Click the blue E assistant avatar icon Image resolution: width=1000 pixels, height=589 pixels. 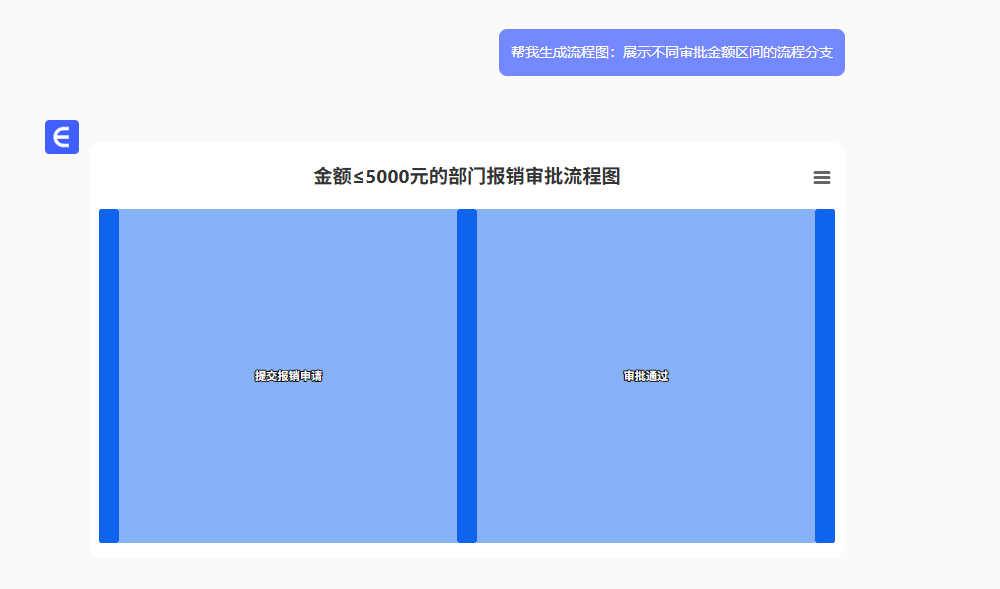(x=62, y=137)
